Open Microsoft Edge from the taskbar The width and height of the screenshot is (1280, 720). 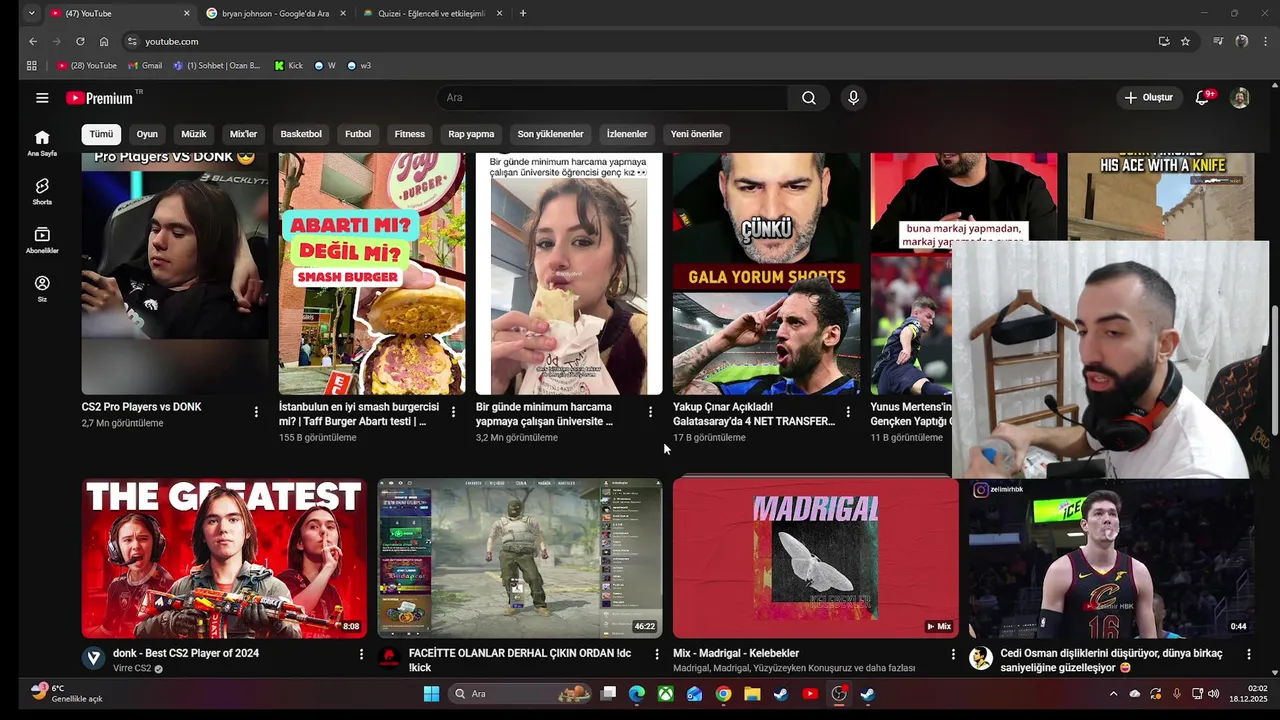coord(637,694)
